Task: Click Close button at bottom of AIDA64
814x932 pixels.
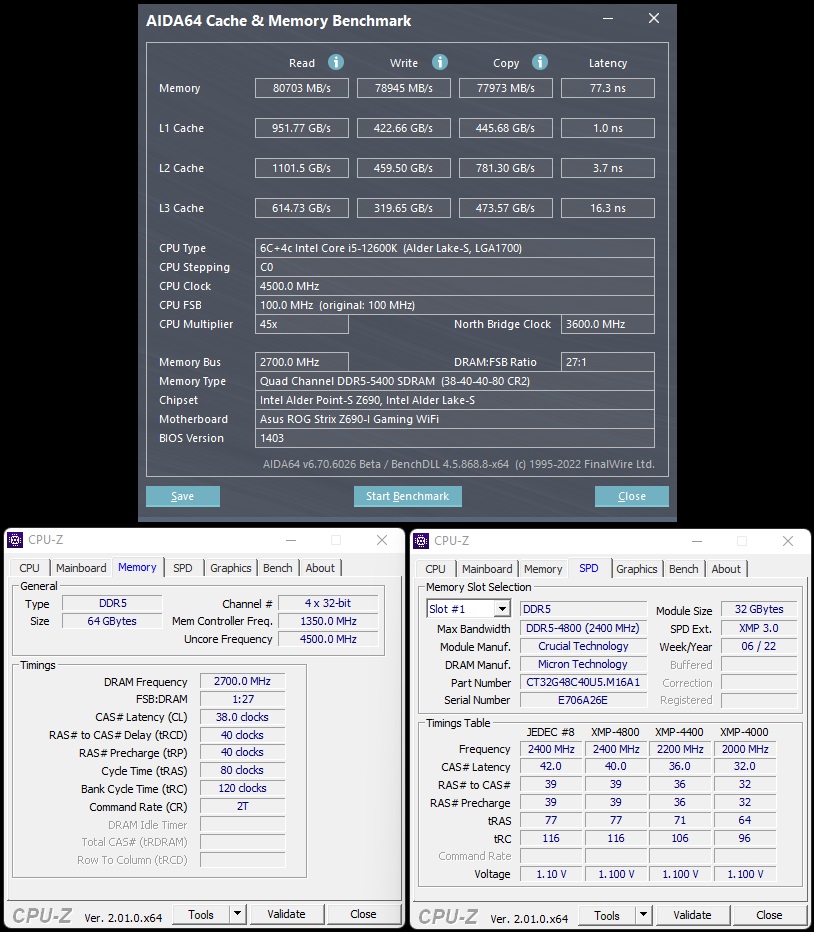Action: [x=631, y=496]
